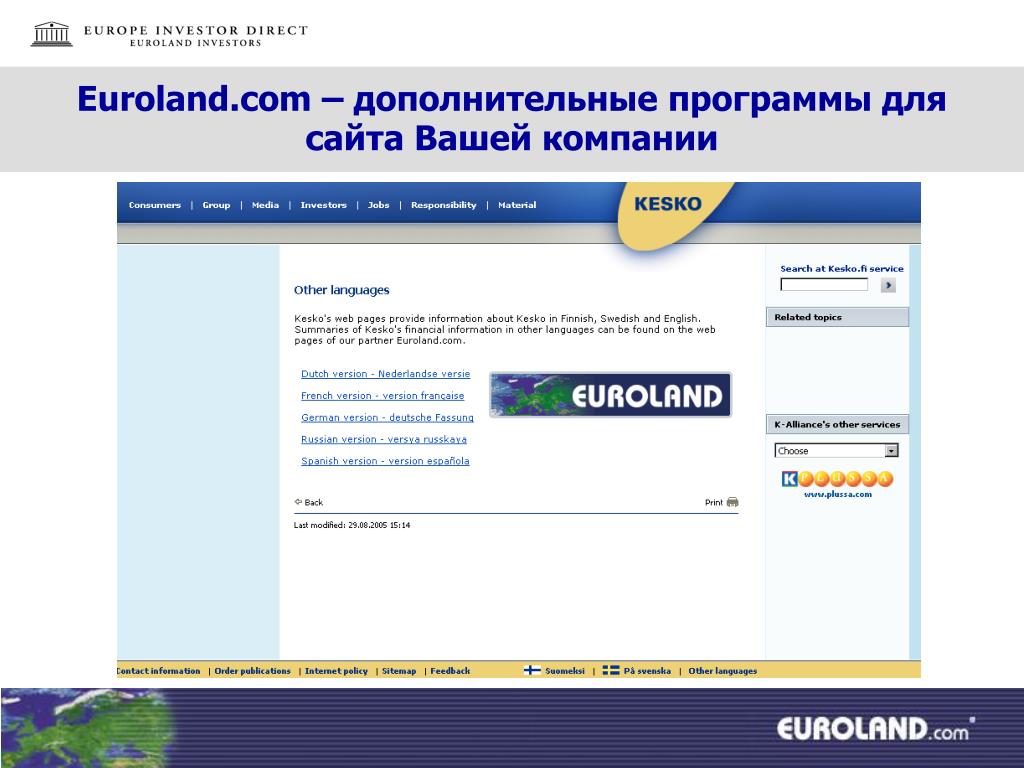Click the Finnish flag icon

tap(532, 670)
